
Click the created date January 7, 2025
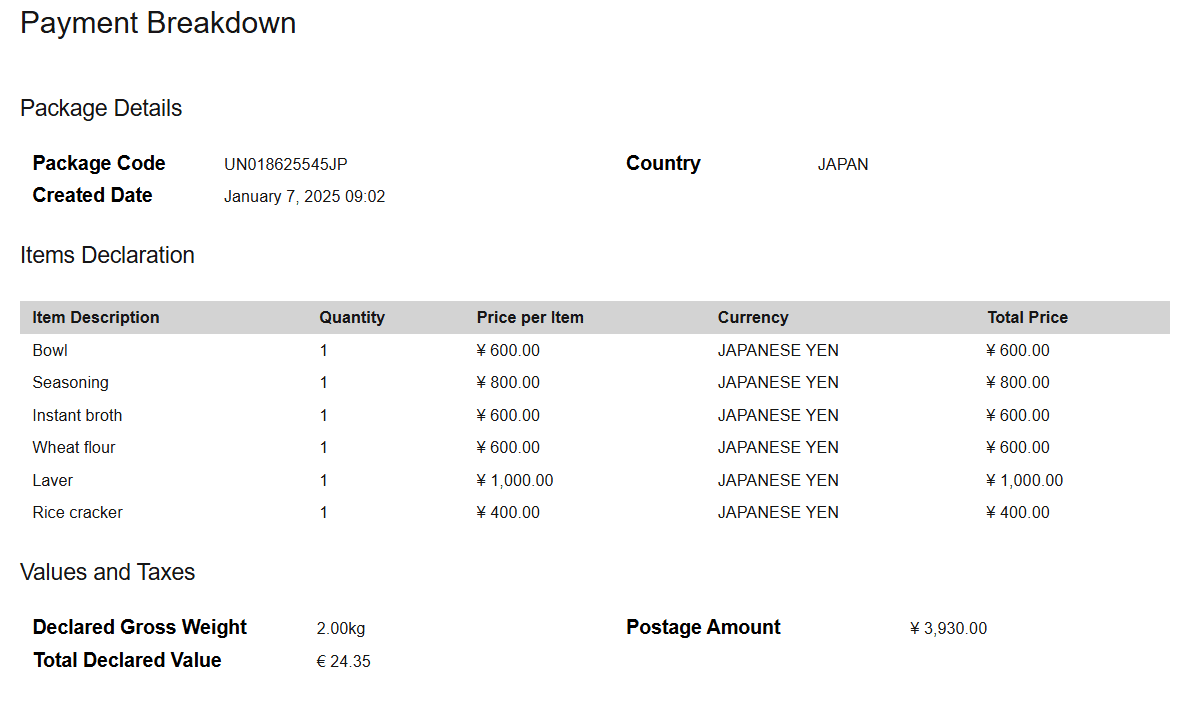click(304, 196)
